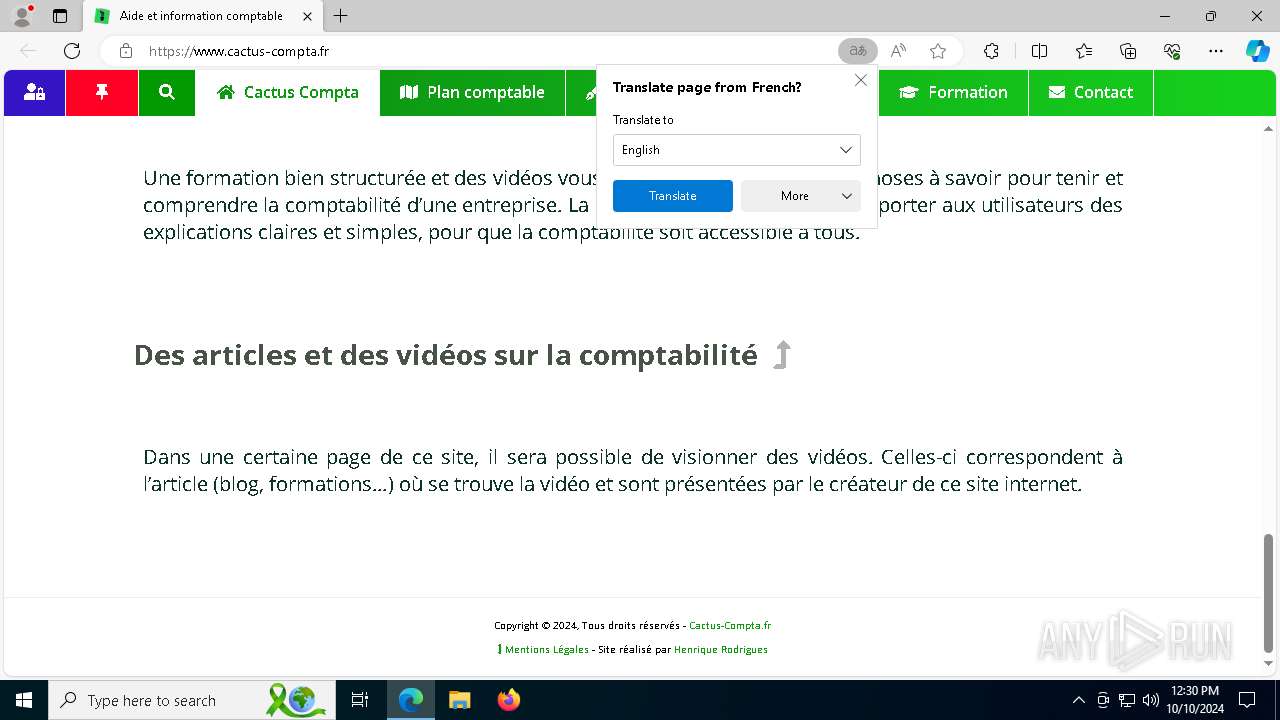1280x720 pixels.
Task: Open the Copilot sidebar icon
Action: coord(1258,51)
